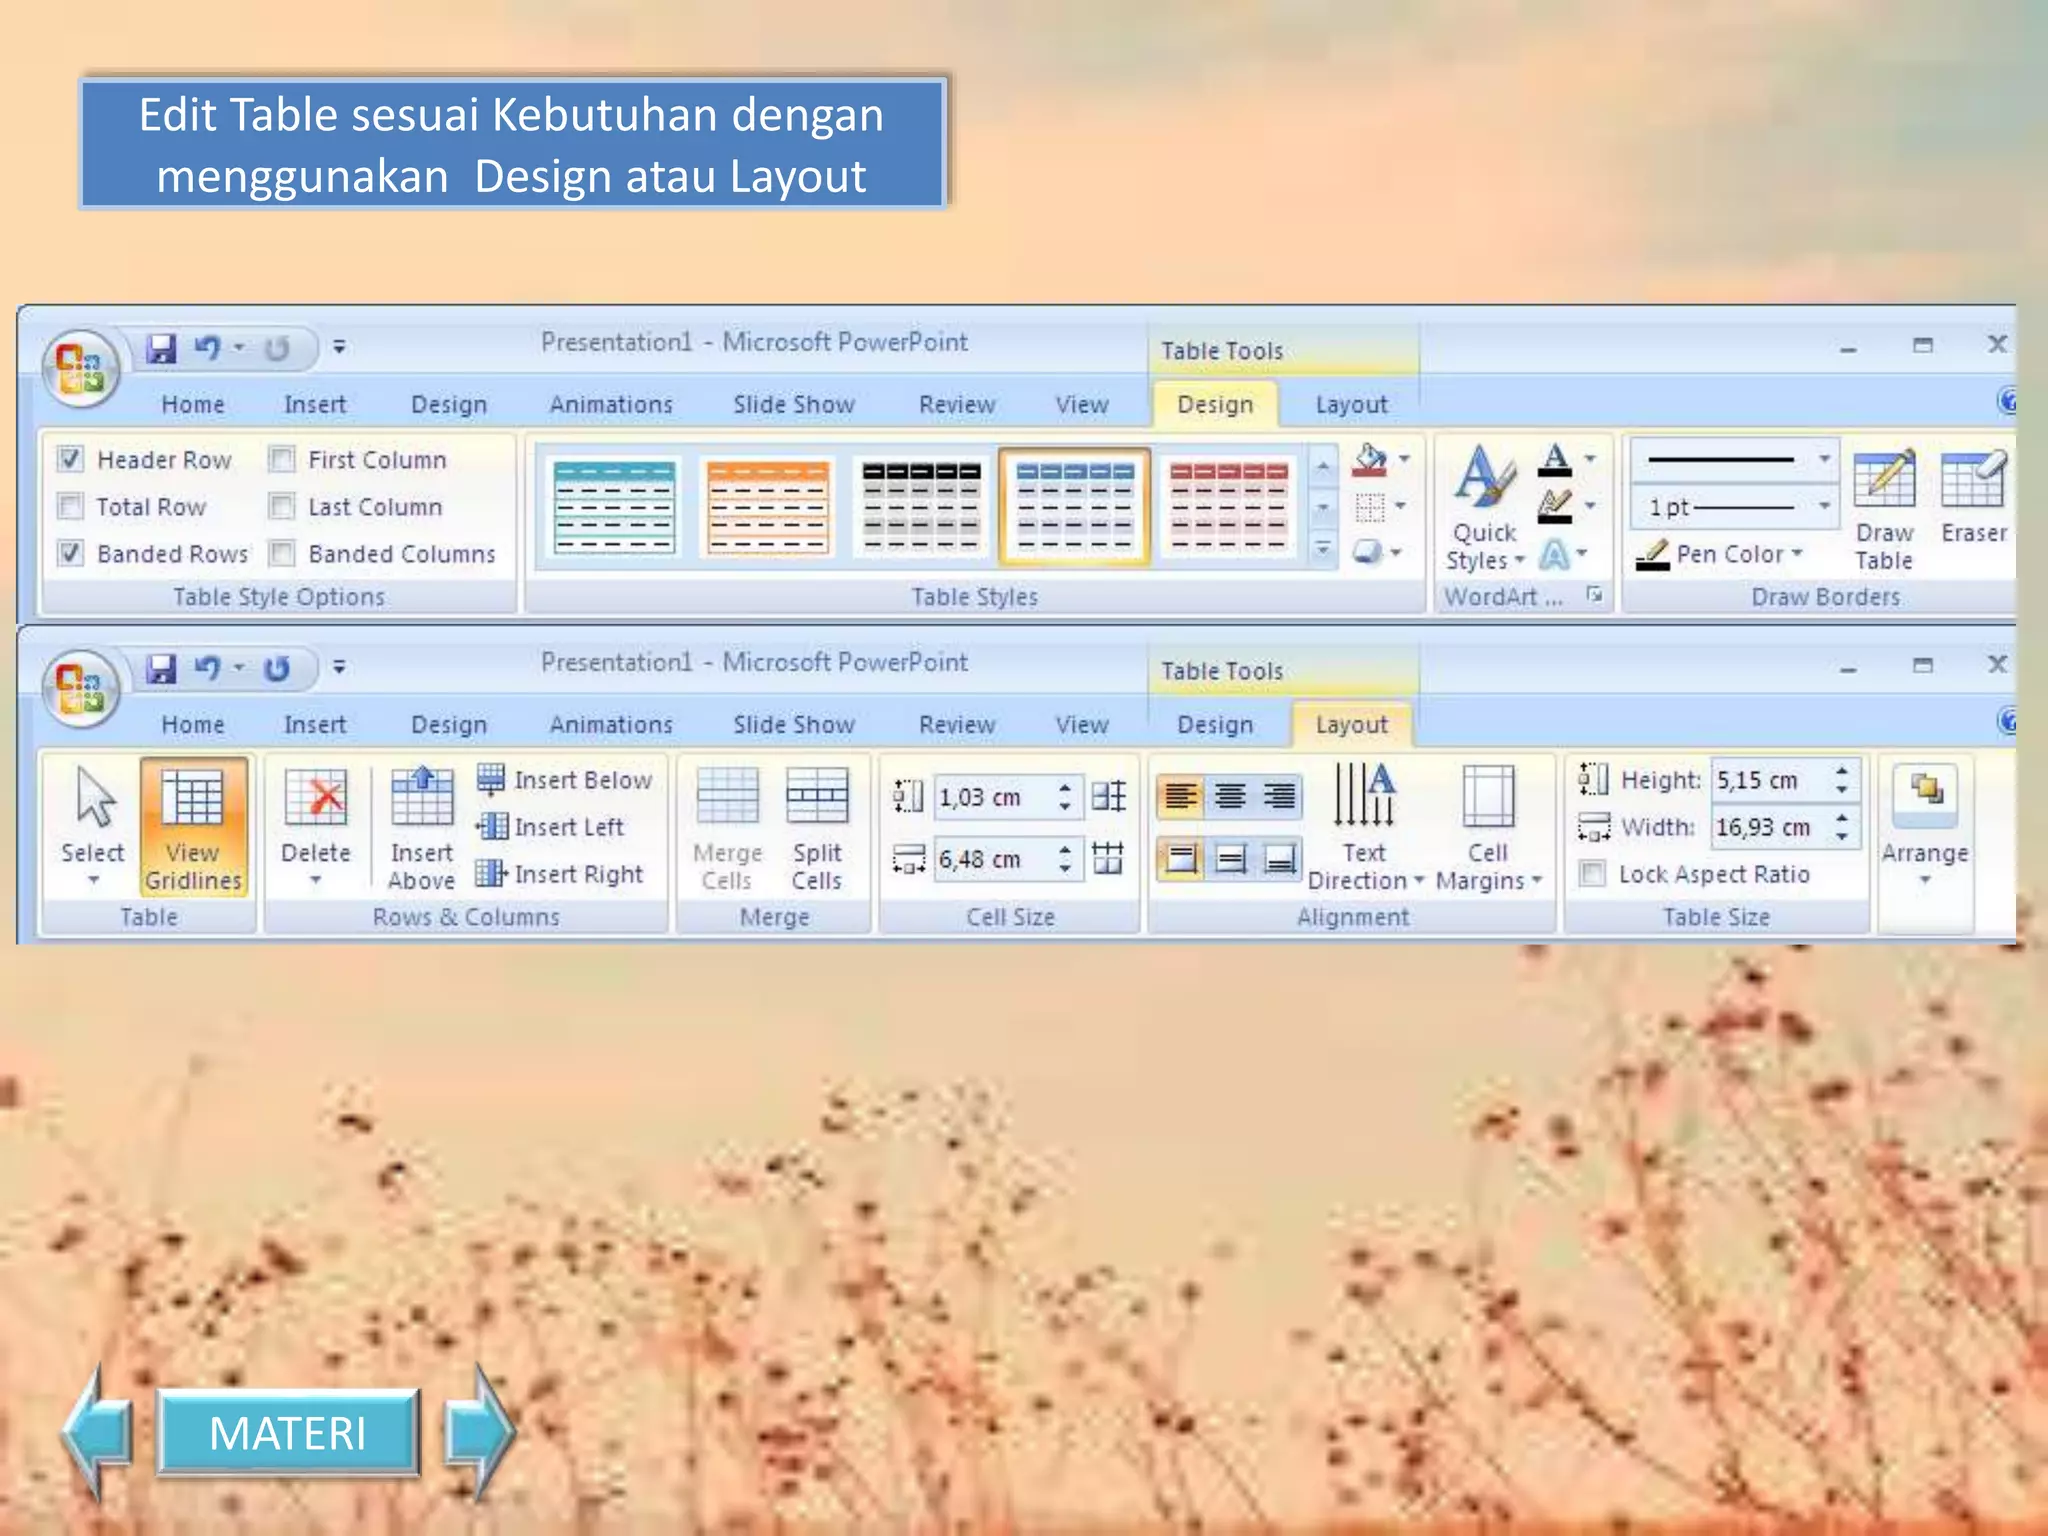Enable the First Column checkbox
Viewport: 2048px width, 1536px height.
coord(282,459)
